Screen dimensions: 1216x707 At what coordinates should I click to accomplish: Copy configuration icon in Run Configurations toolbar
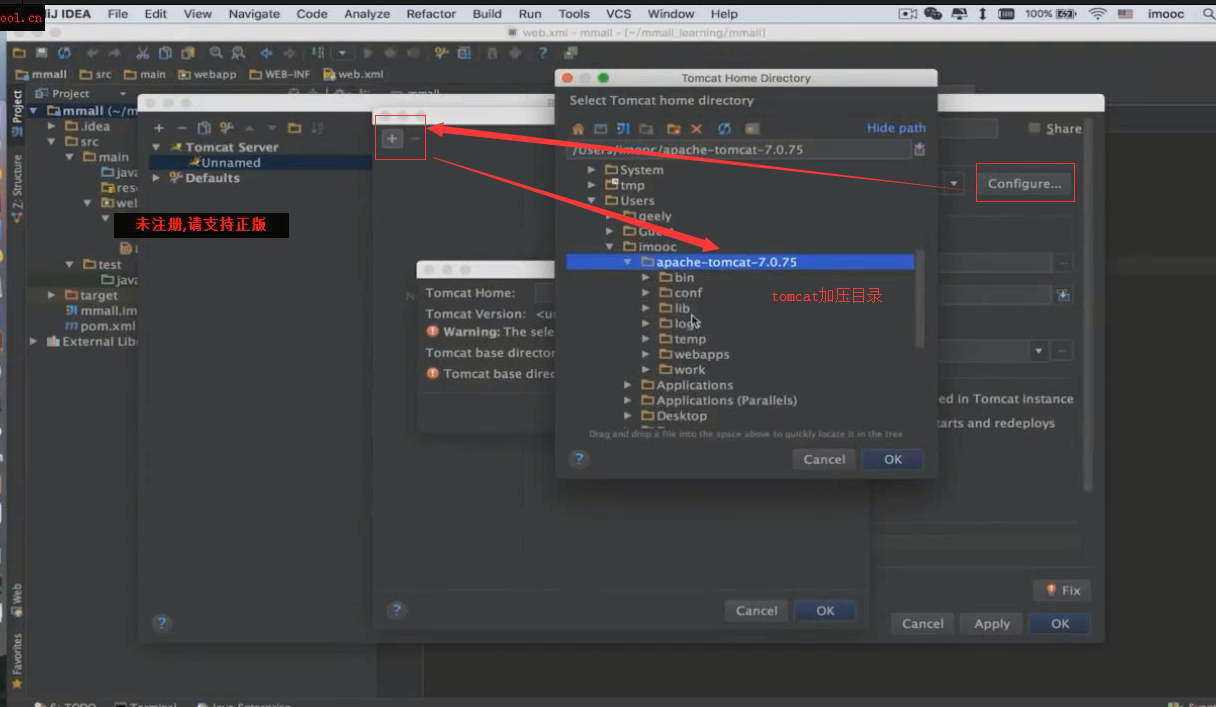pyautogui.click(x=204, y=128)
